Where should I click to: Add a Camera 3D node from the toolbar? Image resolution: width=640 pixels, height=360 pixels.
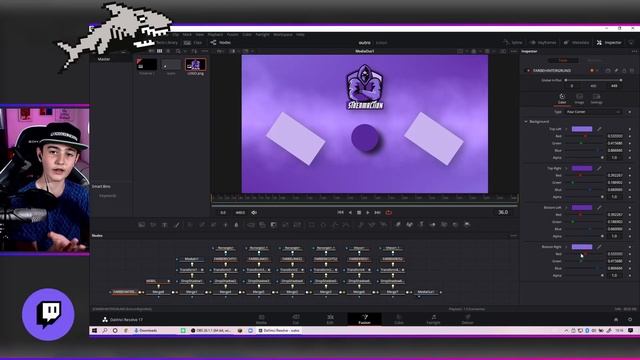pyautogui.click(x=444, y=224)
